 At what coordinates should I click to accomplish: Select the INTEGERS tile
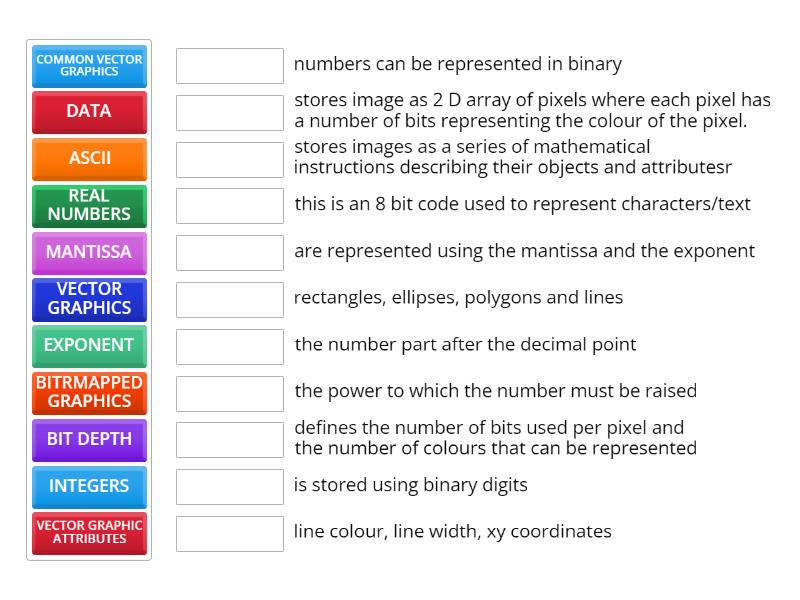click(89, 486)
